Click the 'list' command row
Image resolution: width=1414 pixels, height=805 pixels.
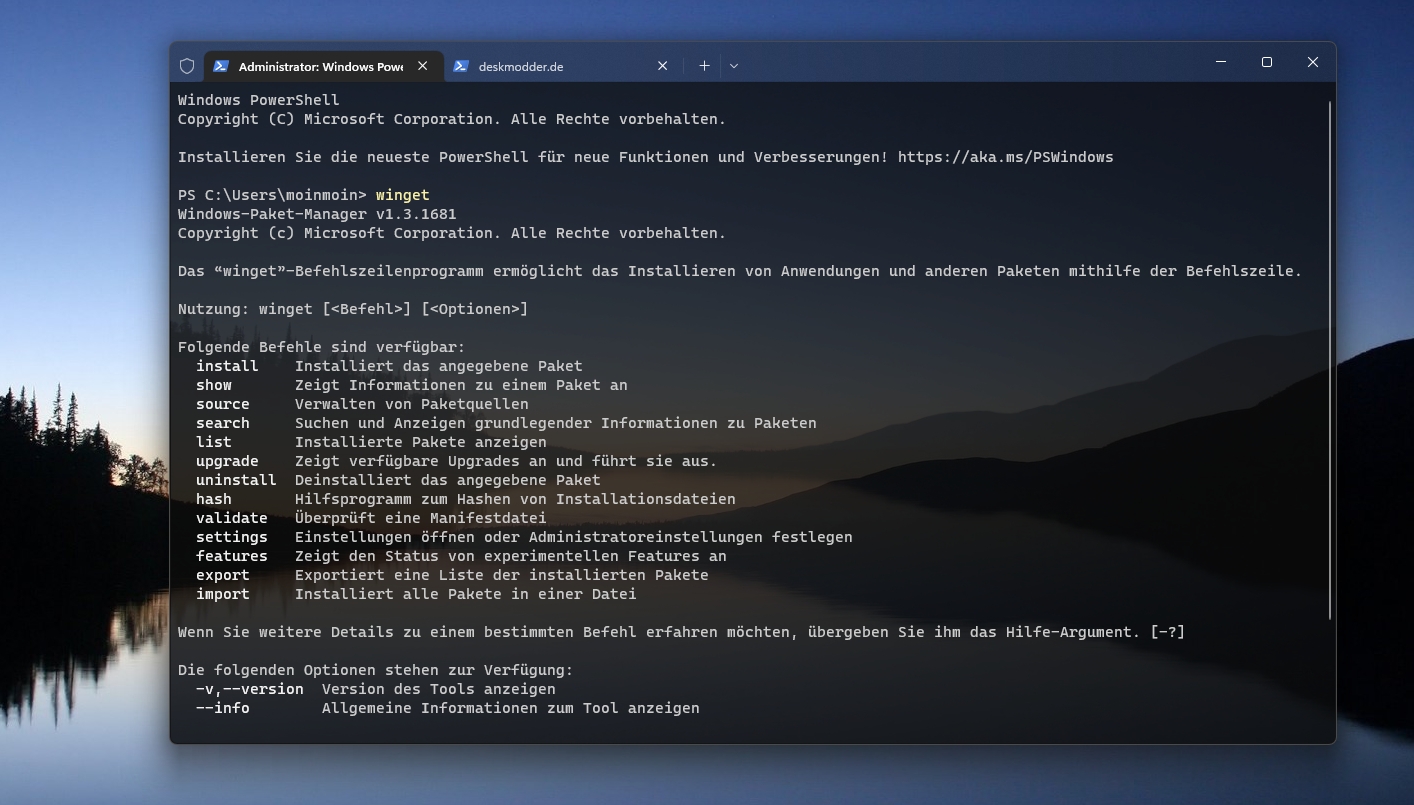click(371, 442)
